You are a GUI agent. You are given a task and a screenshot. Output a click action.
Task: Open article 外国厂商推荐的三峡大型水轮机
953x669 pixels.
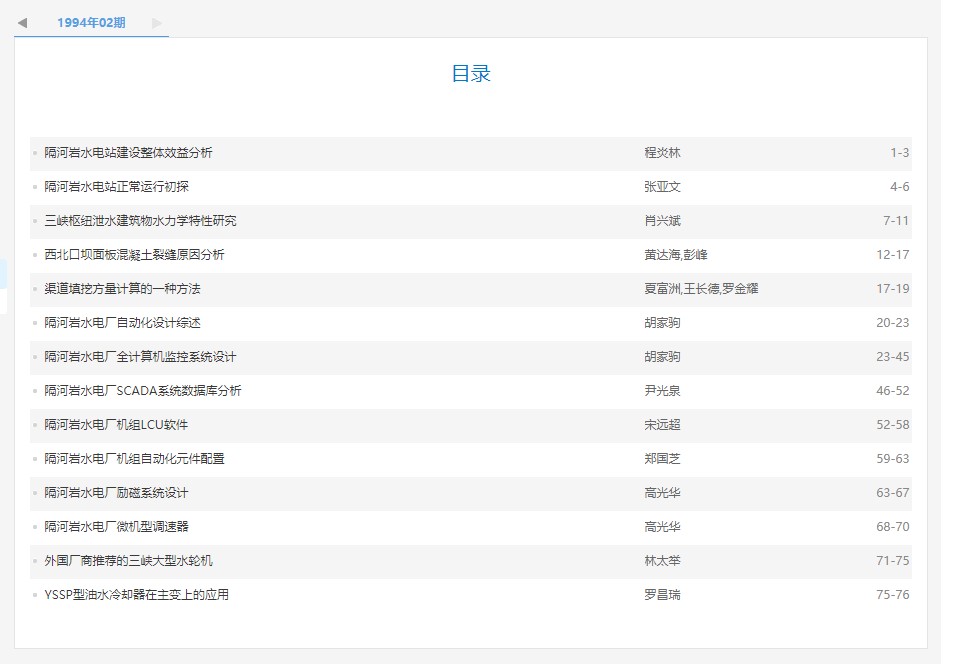[128, 561]
